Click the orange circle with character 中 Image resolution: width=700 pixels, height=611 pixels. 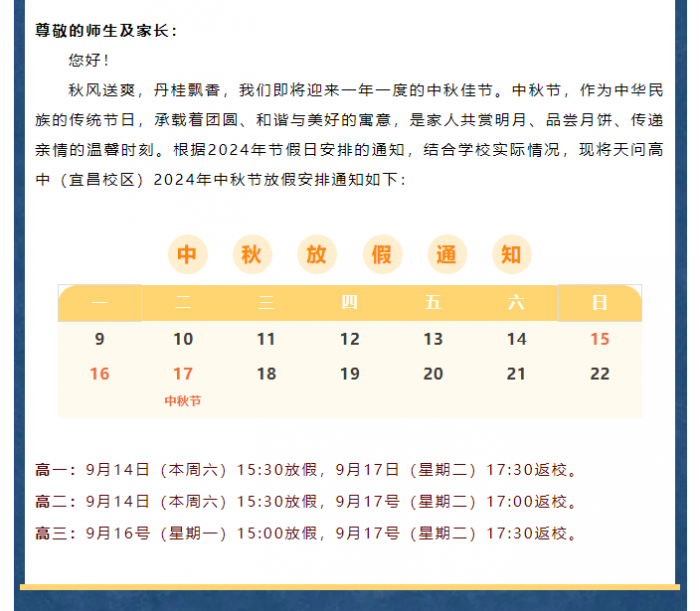187,254
